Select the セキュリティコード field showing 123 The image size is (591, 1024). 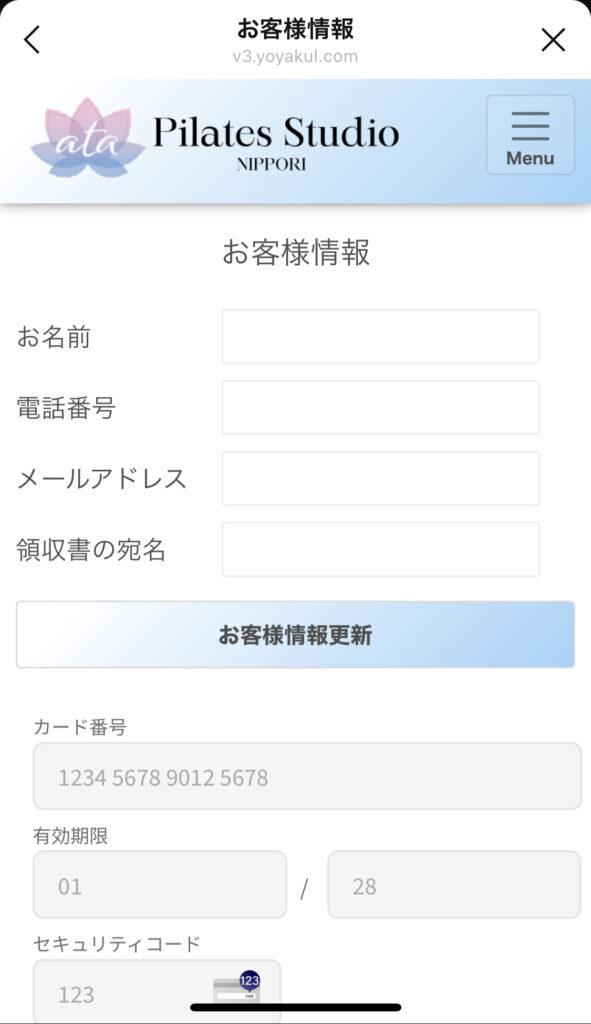pyautogui.click(x=157, y=991)
